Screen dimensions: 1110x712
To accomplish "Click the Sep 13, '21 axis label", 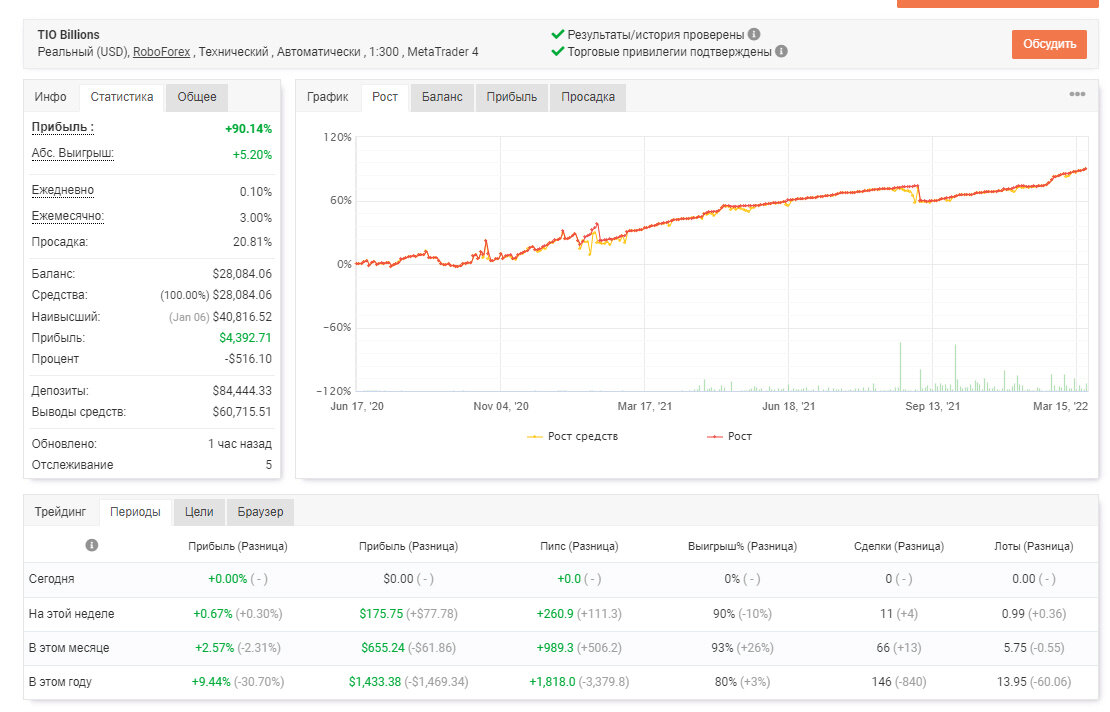I will (x=932, y=406).
